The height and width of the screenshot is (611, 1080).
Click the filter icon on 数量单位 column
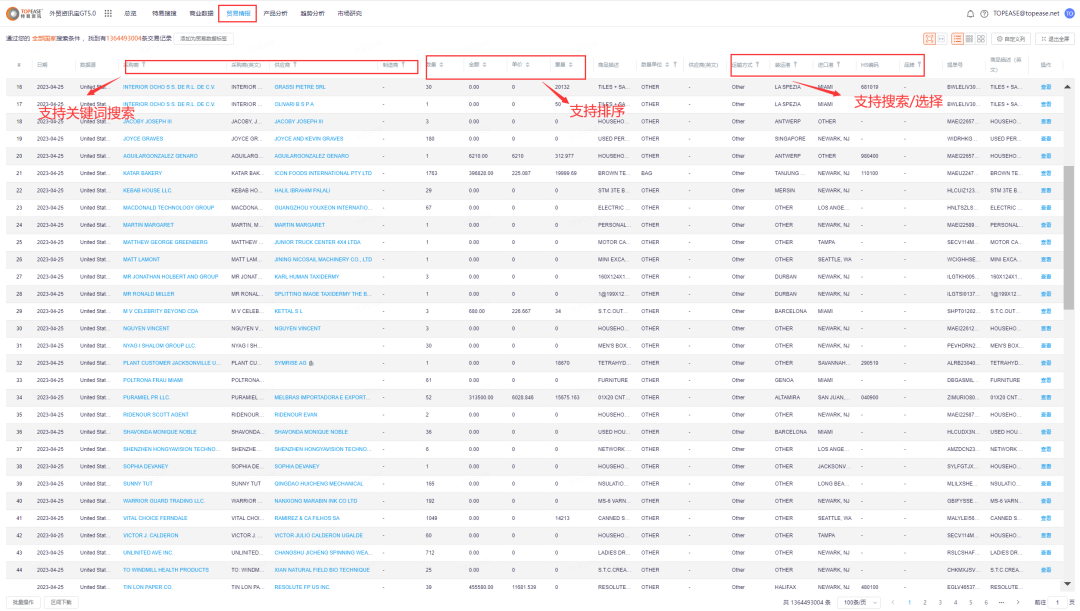pyautogui.click(x=675, y=65)
